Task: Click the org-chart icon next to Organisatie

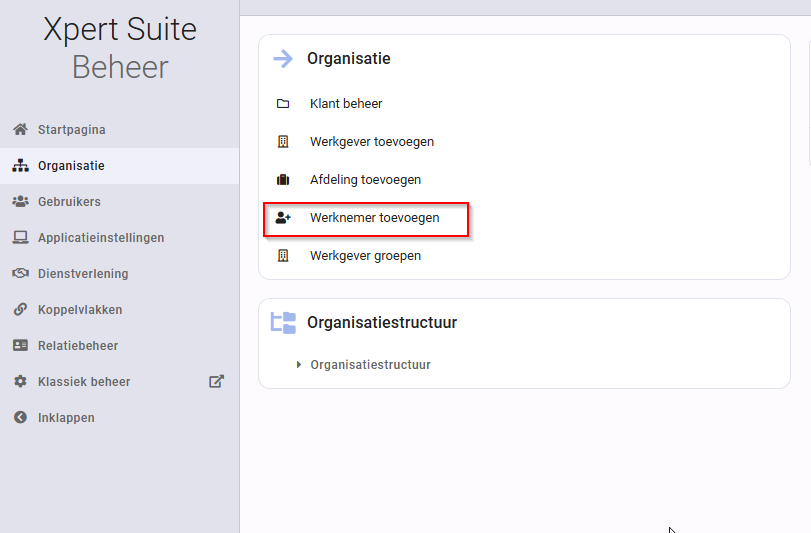Action: point(20,165)
